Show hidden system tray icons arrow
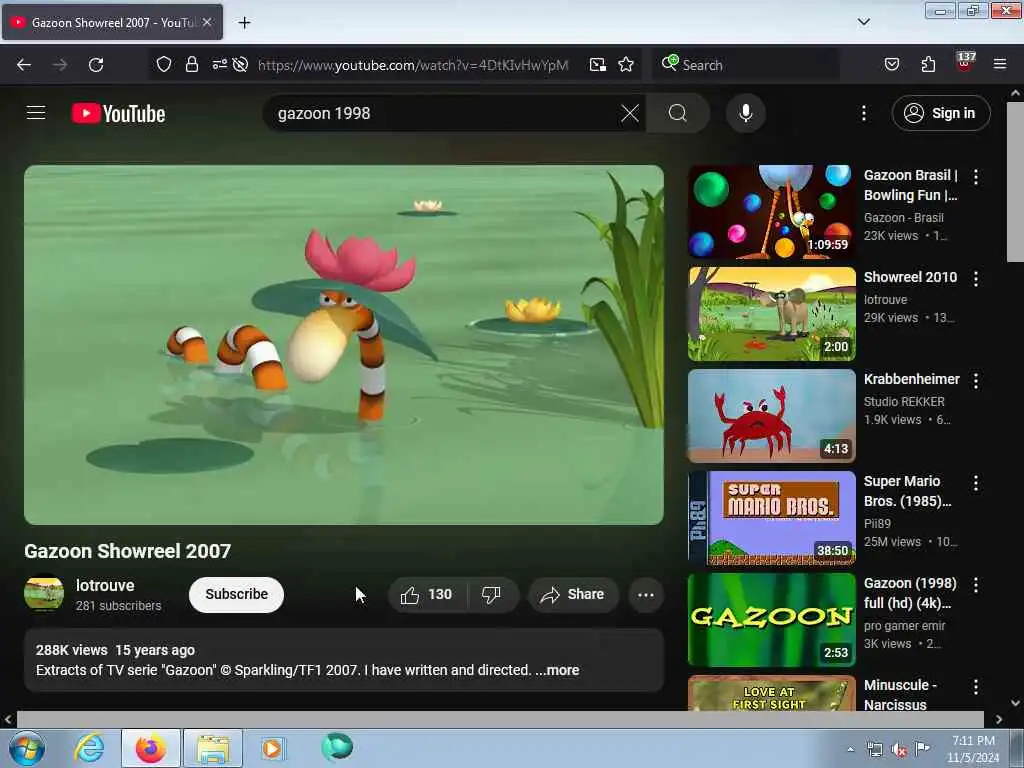The image size is (1024, 768). (x=850, y=750)
